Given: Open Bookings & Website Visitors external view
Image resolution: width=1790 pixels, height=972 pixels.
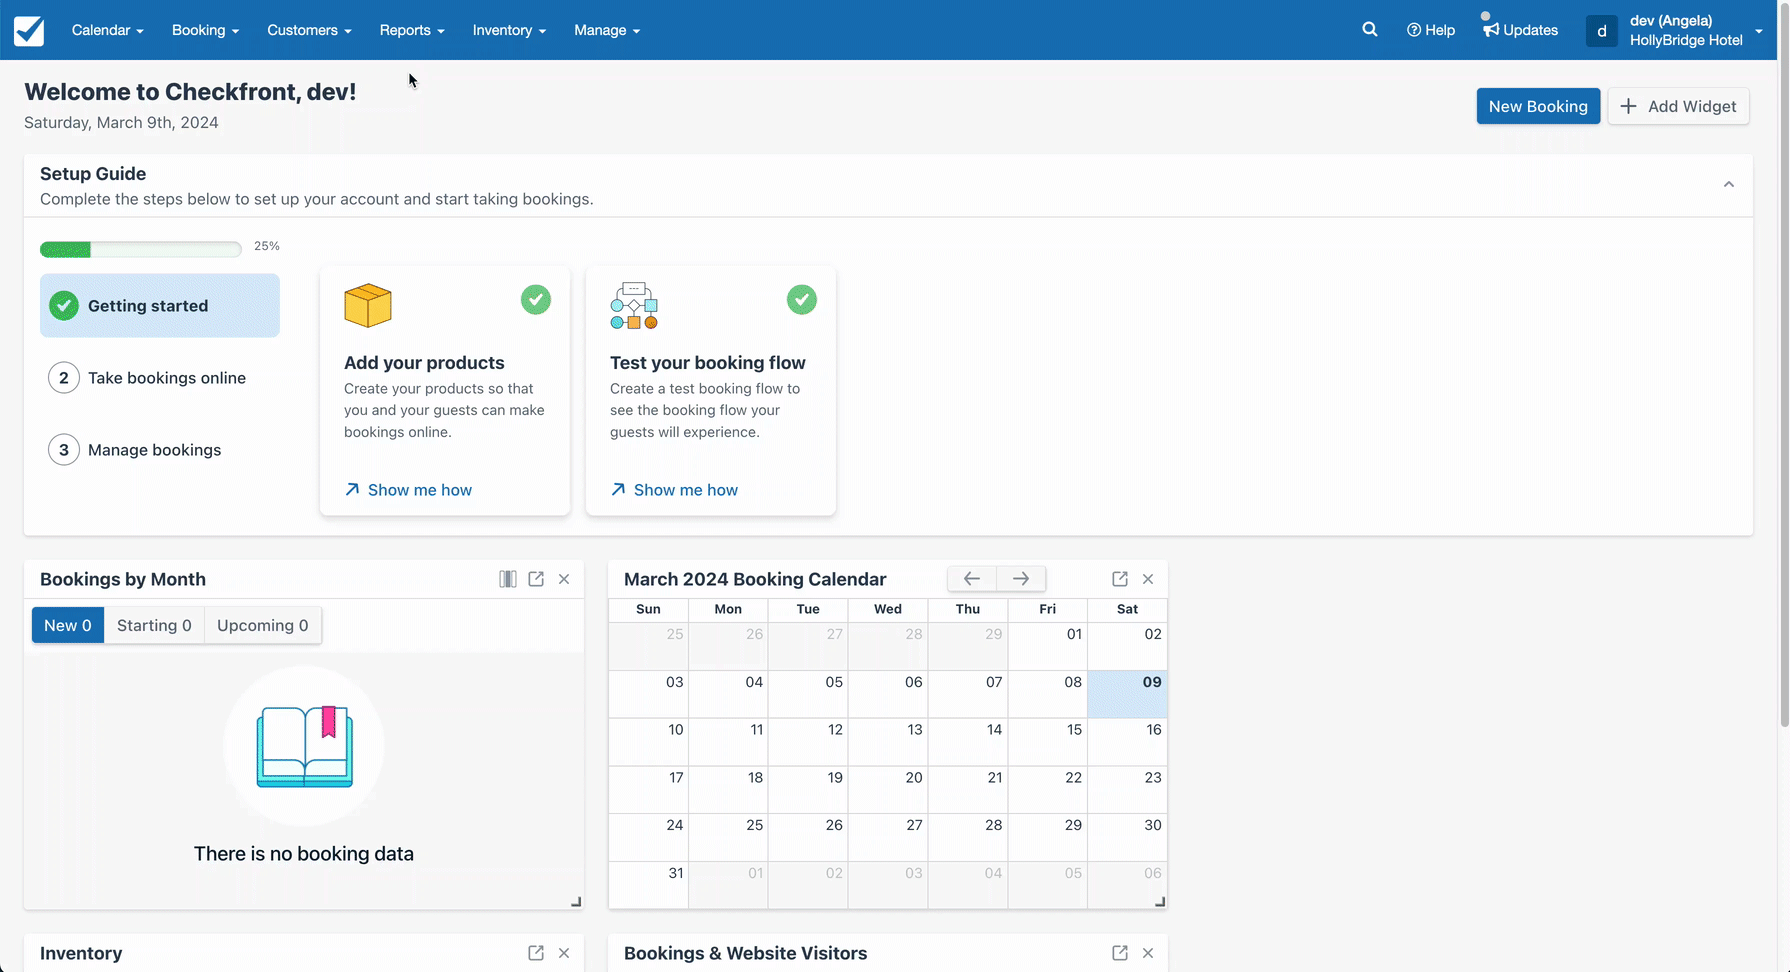Looking at the screenshot, I should [1120, 953].
